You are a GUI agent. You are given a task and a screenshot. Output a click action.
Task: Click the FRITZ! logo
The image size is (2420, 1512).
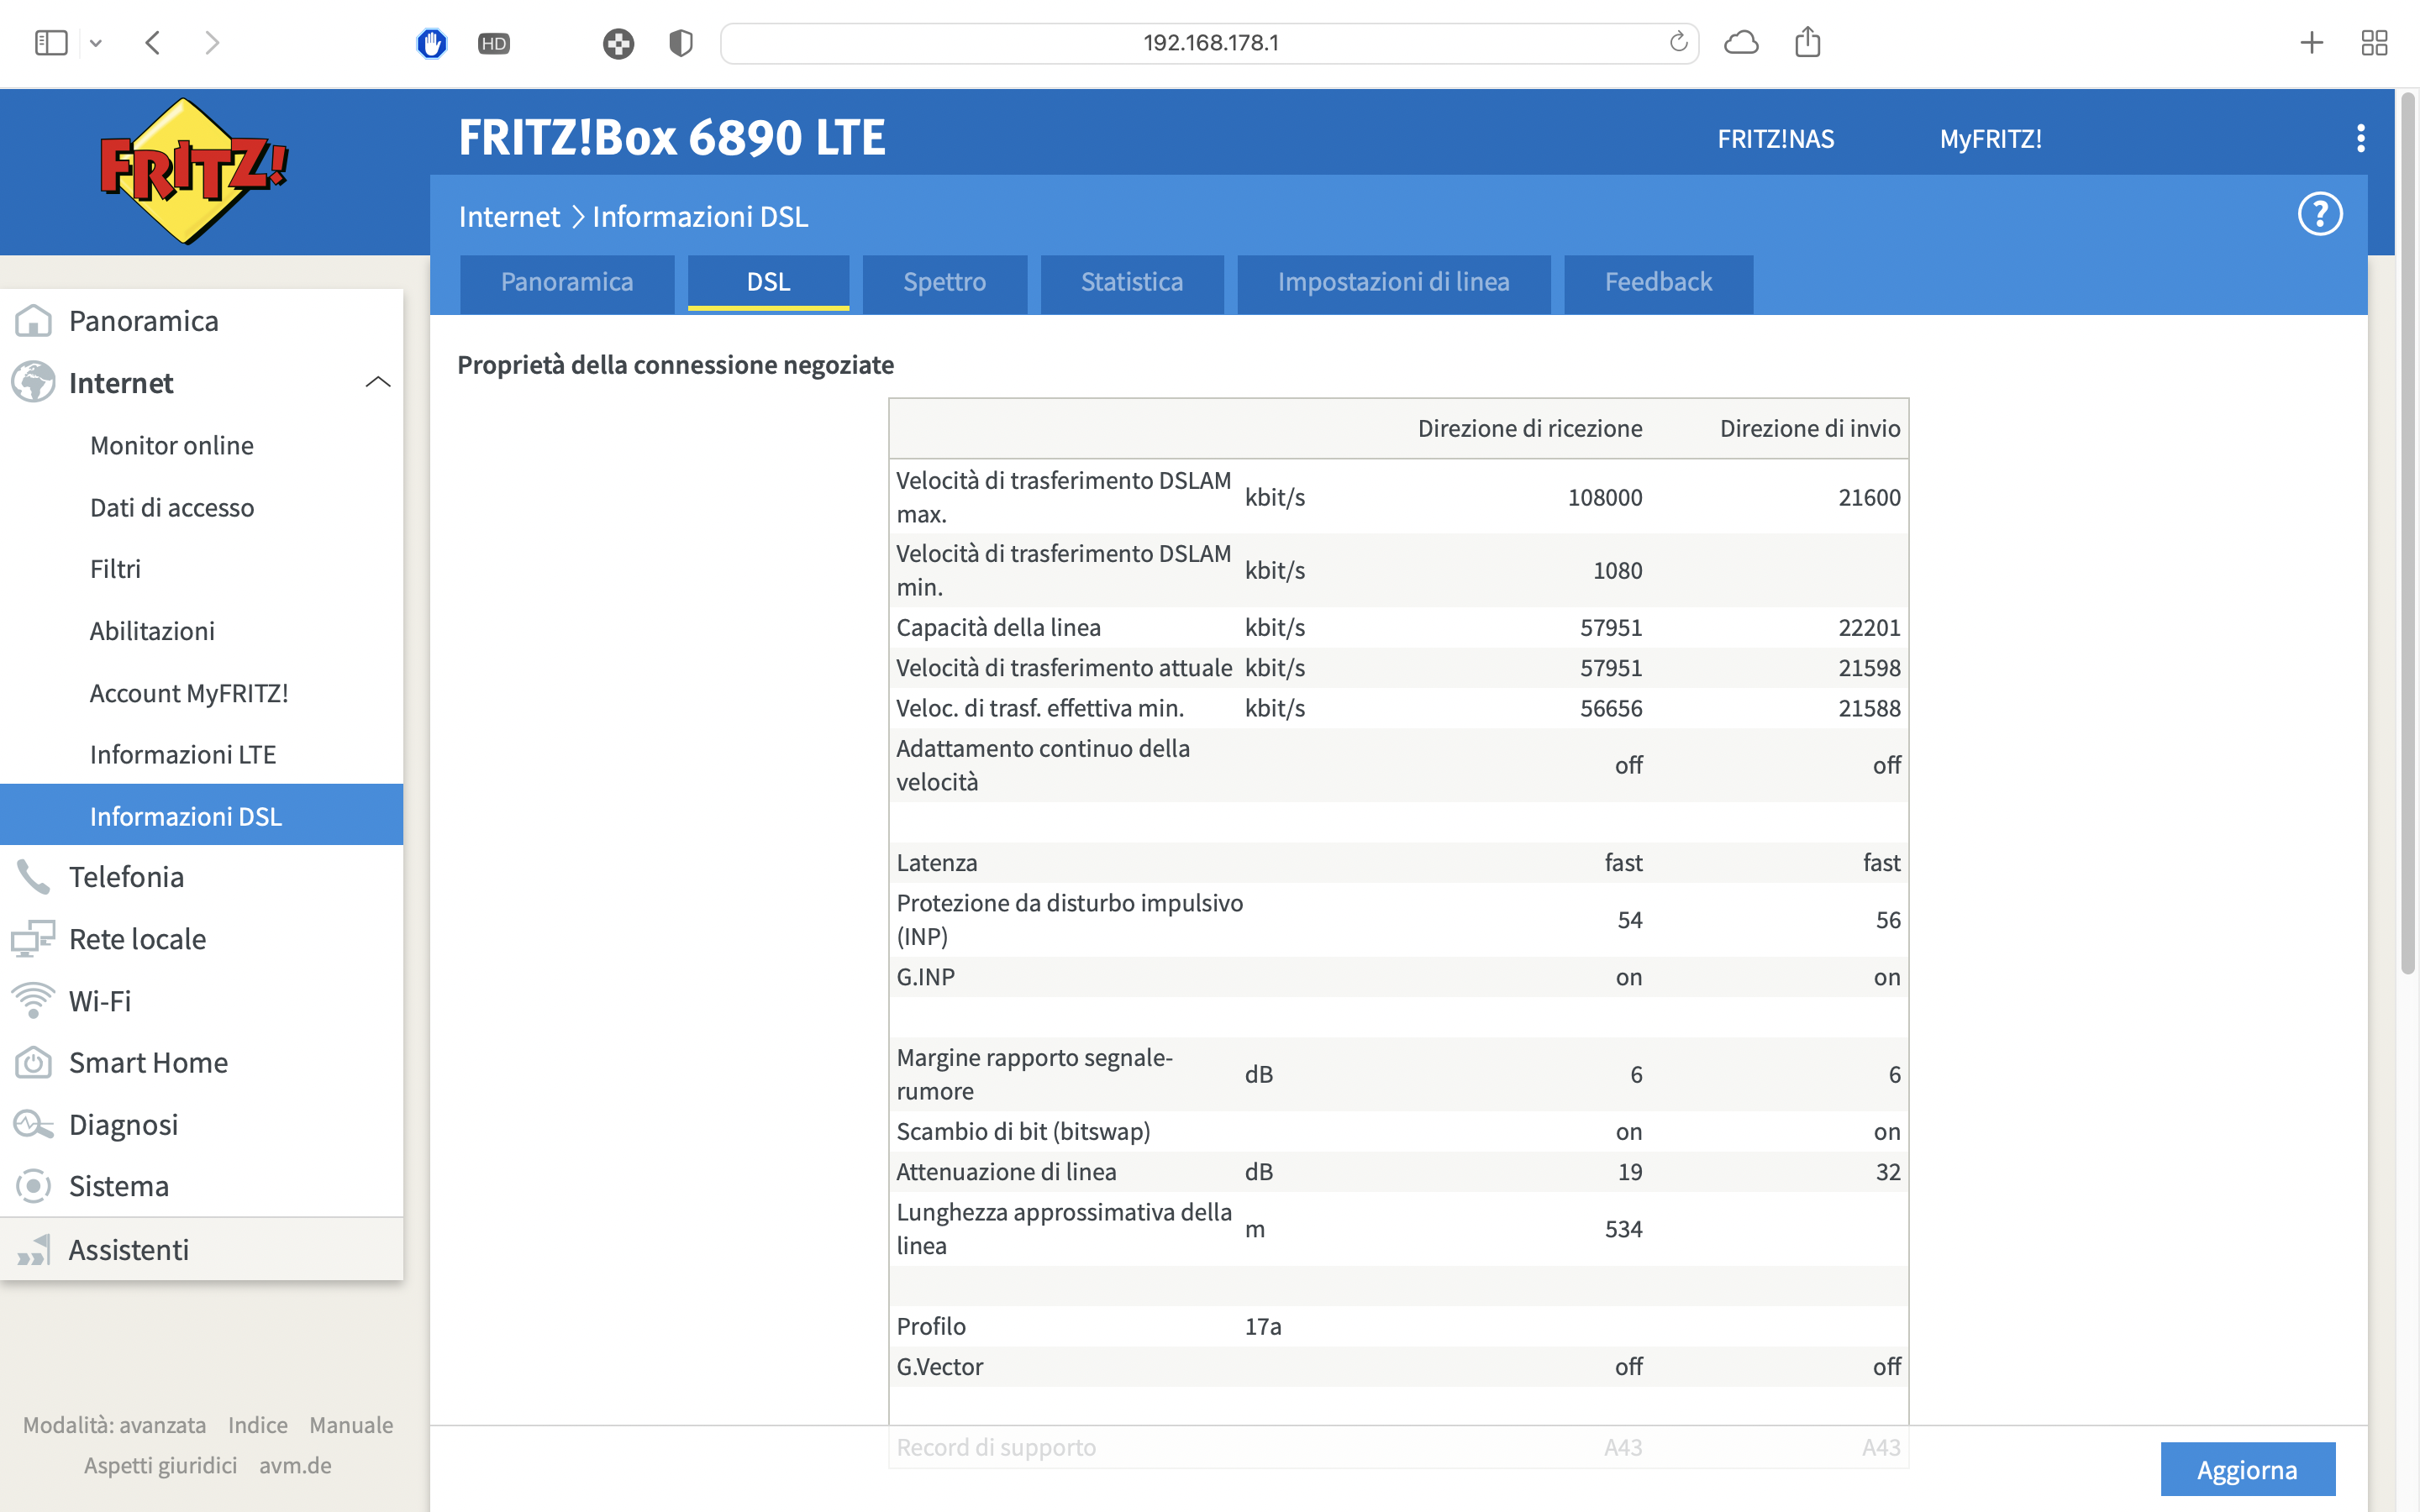(x=193, y=170)
